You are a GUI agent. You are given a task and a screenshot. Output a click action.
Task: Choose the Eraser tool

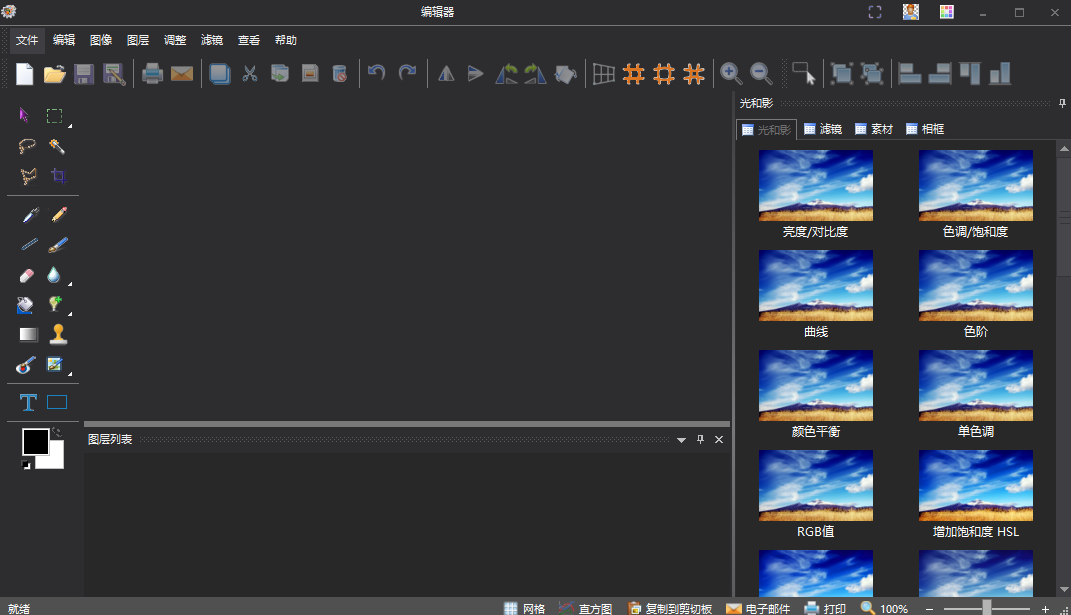click(x=27, y=275)
